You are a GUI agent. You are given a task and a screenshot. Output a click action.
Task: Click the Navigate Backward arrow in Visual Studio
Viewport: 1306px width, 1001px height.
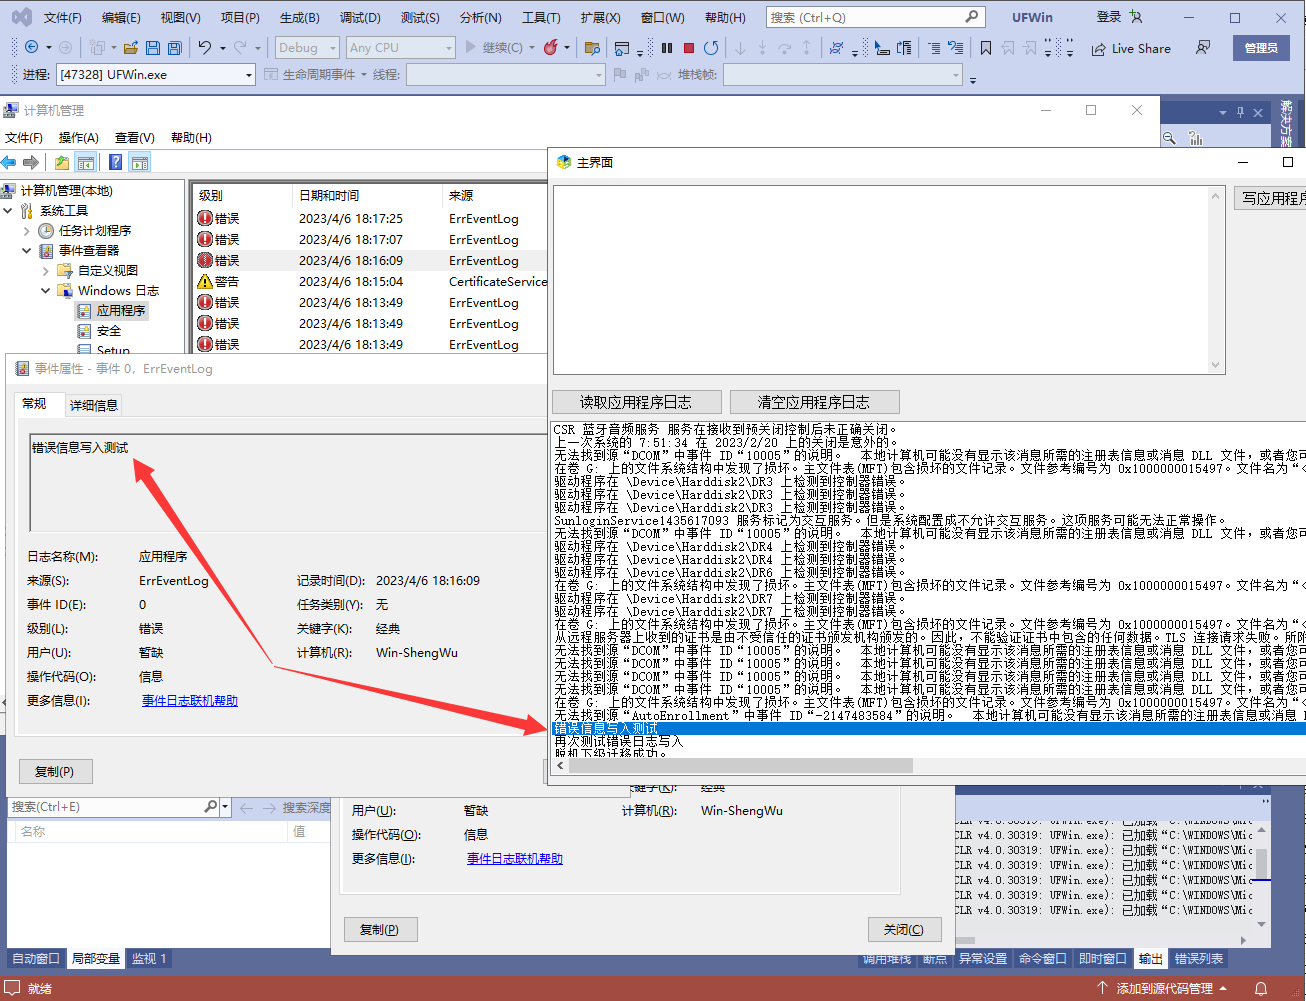pyautogui.click(x=31, y=47)
